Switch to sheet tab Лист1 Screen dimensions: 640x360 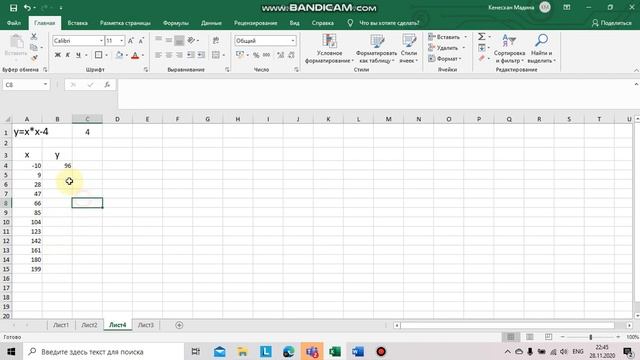pos(61,325)
